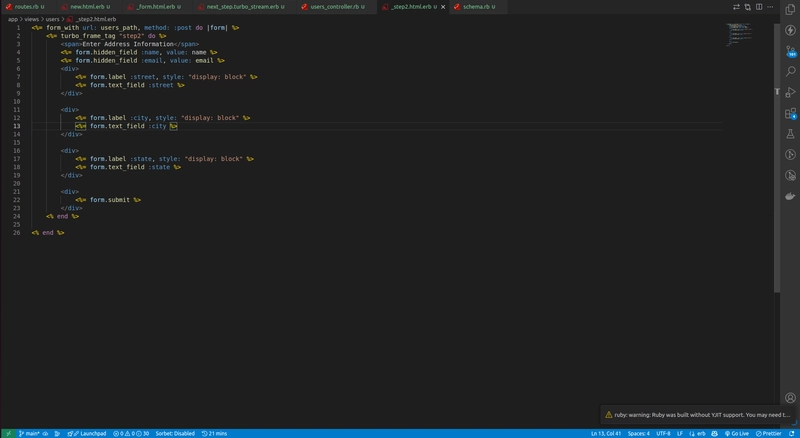800x438 pixels.
Task: Start server with Go Live
Action: click(736, 433)
